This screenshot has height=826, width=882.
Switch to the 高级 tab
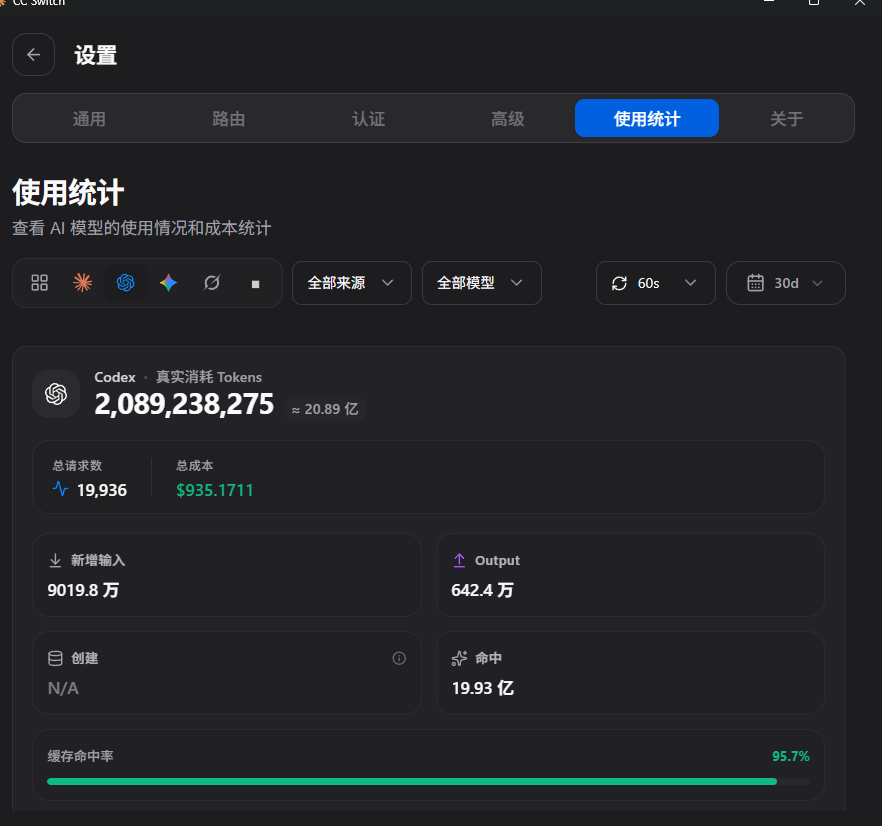coord(507,119)
